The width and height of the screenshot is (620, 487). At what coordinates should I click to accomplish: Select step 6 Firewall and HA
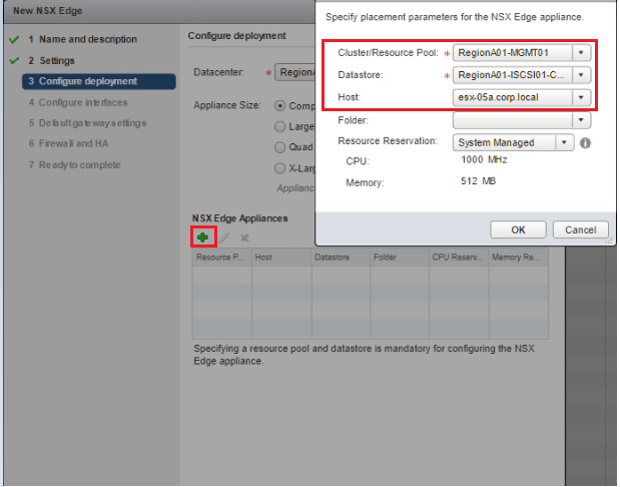(68, 143)
